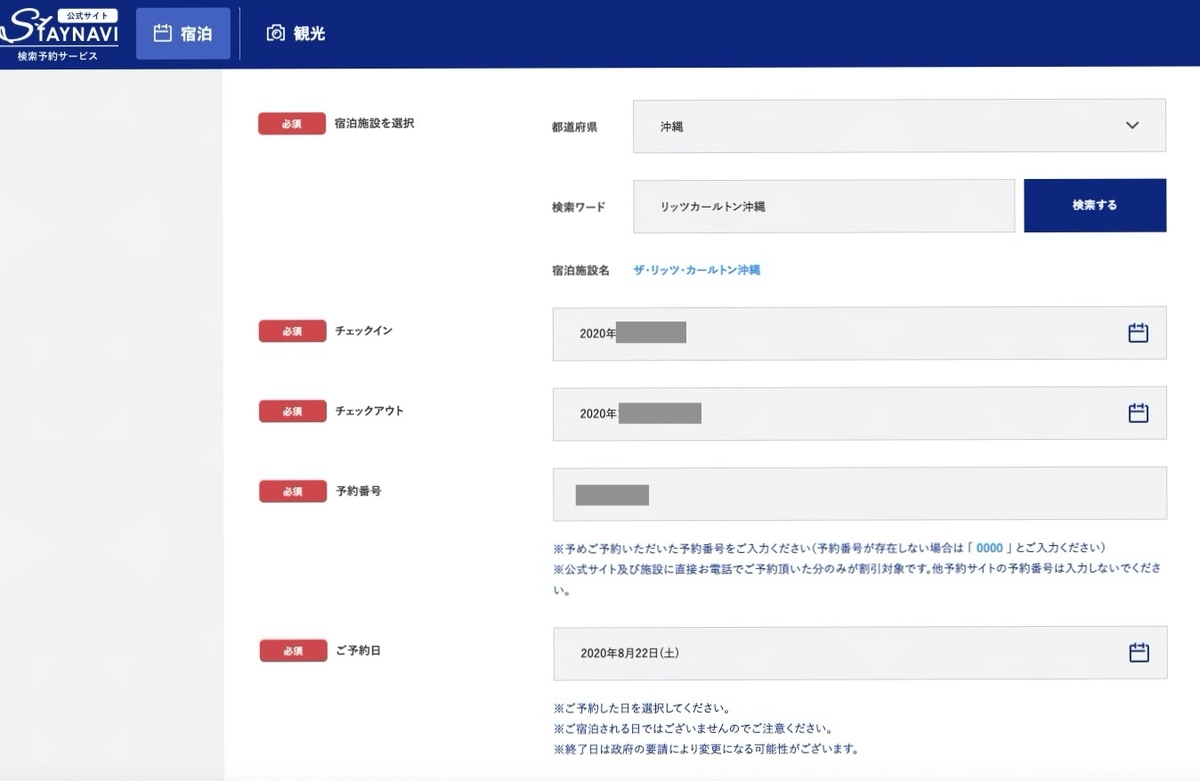Focus the 検索ワード input field
Viewport: 1200px width, 781px height.
(823, 206)
